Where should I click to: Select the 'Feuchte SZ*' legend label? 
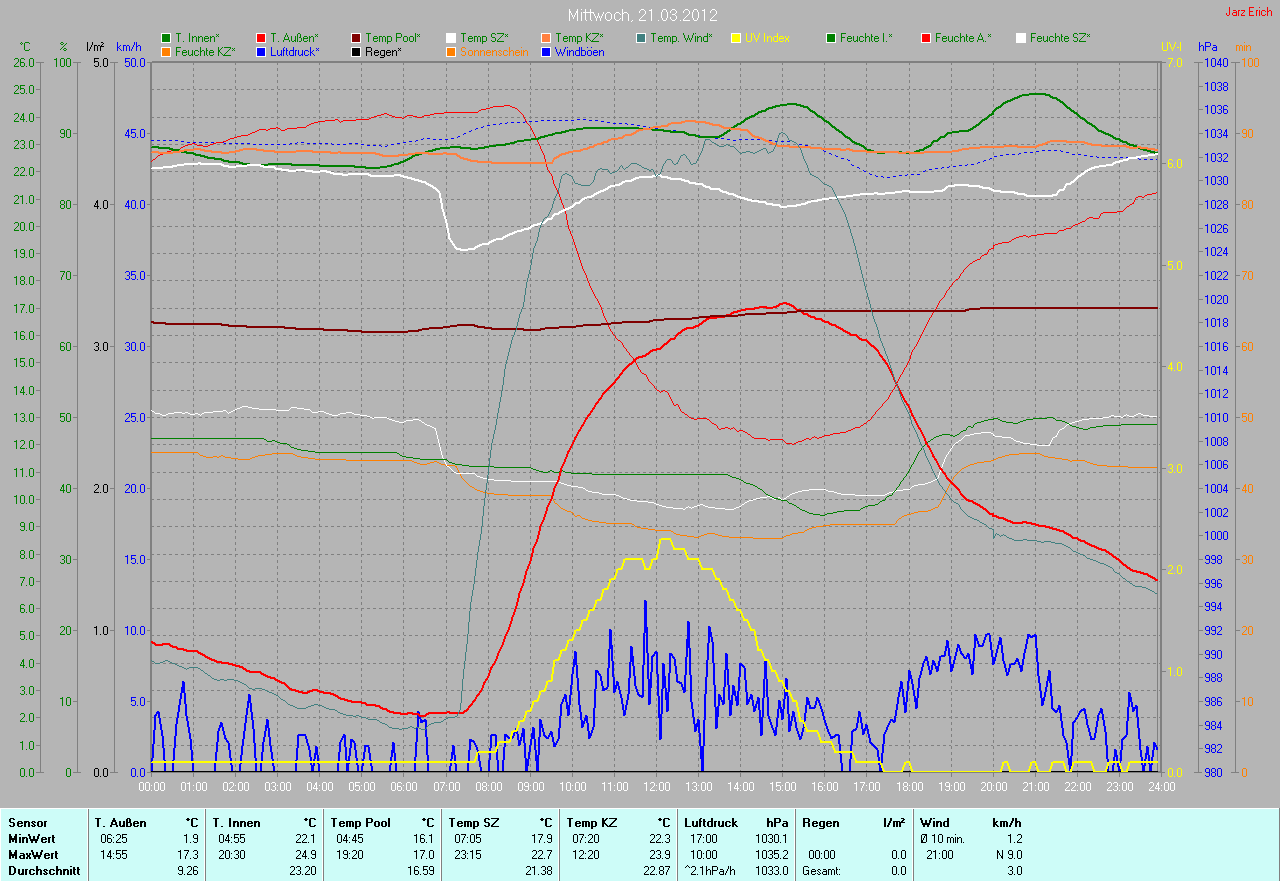pos(1062,38)
